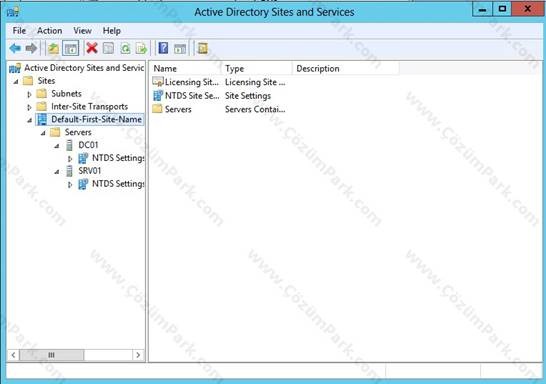Select Subnets label in the tree
This screenshot has height=384, width=546.
click(66, 93)
